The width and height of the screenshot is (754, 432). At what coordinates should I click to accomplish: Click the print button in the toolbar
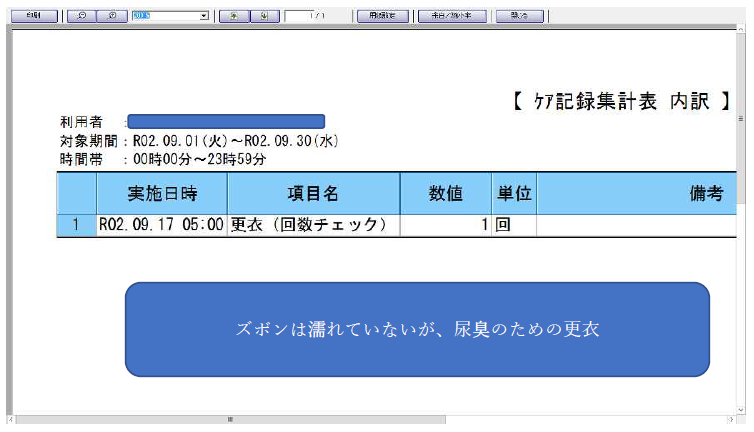point(32,16)
